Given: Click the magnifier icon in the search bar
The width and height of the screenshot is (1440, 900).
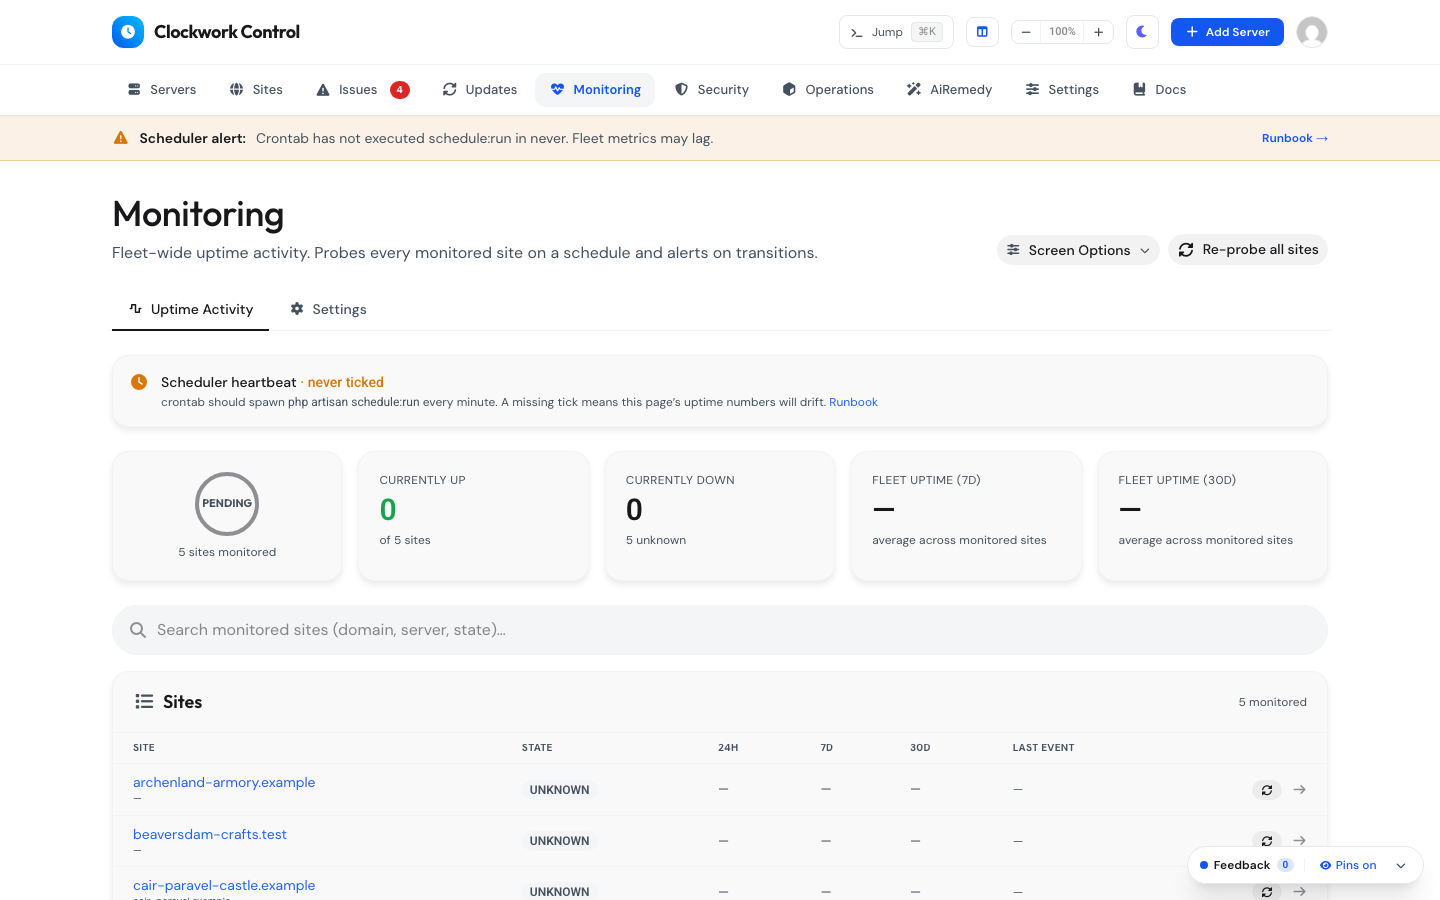Looking at the screenshot, I should pyautogui.click(x=138, y=630).
